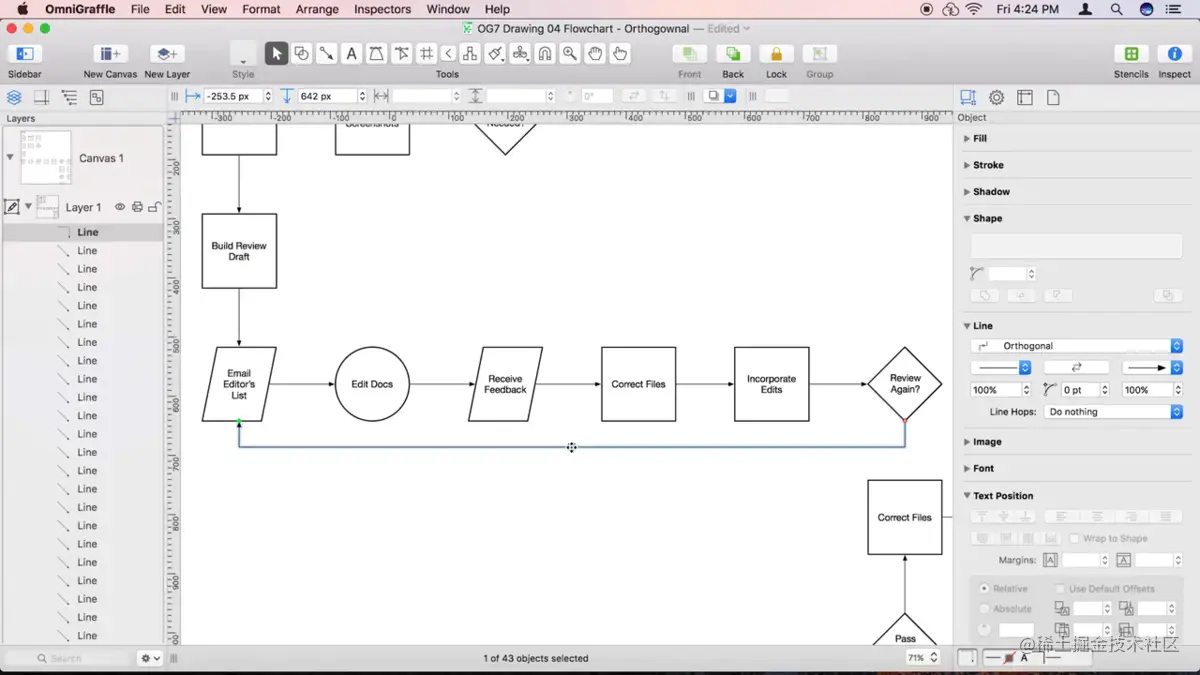The width and height of the screenshot is (1200, 675).
Task: Select the Zoom magnifier tool
Action: point(570,54)
